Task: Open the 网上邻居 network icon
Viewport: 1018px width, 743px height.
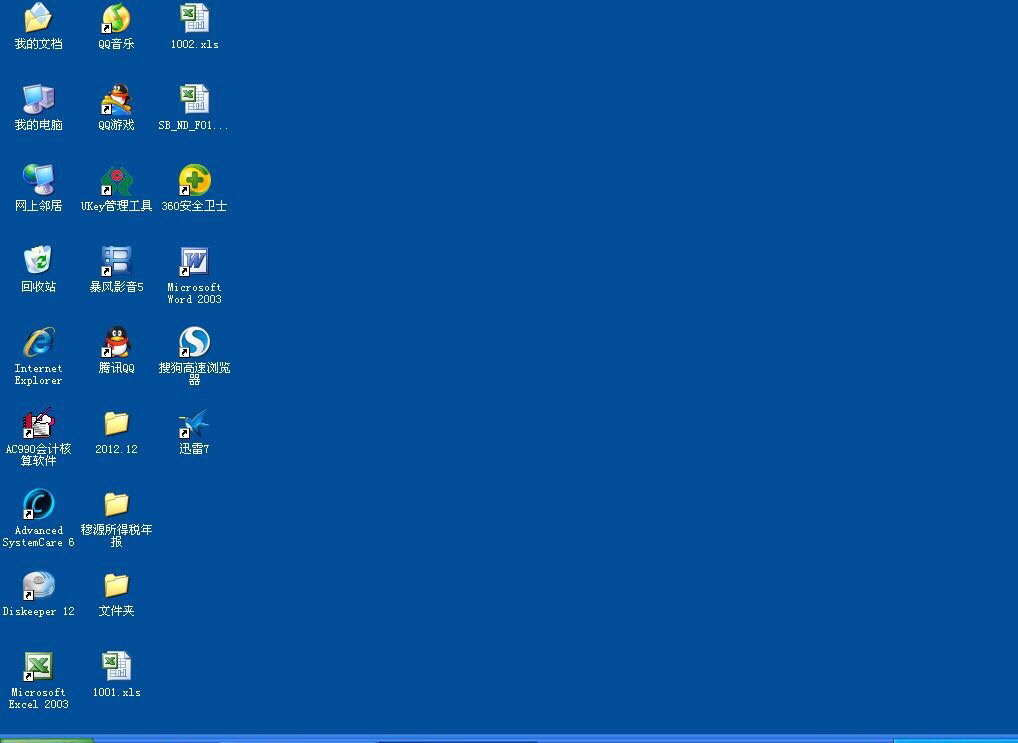Action: 38,180
